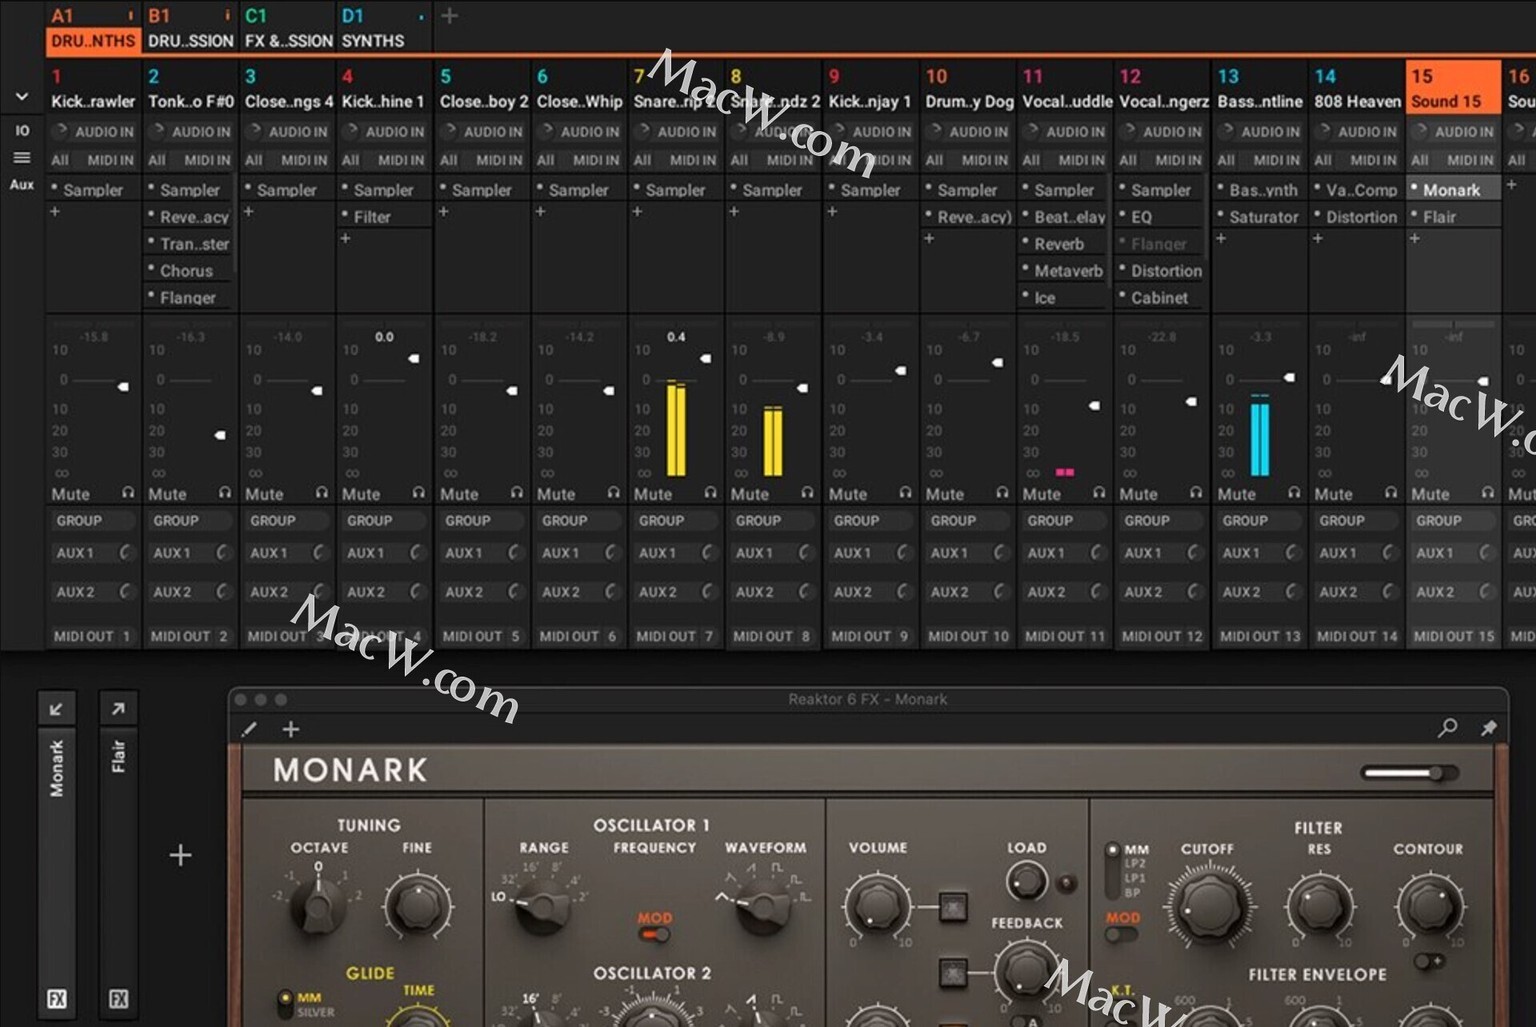Screen dimensions: 1536x1027
Task: Open GROUP output dropdown on channel 2
Action: (190, 521)
